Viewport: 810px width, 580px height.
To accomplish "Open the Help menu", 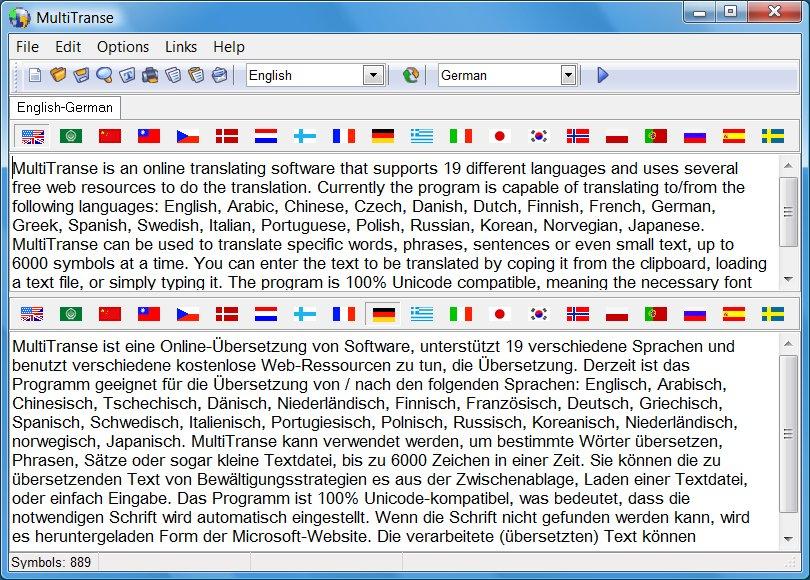I will coord(229,47).
